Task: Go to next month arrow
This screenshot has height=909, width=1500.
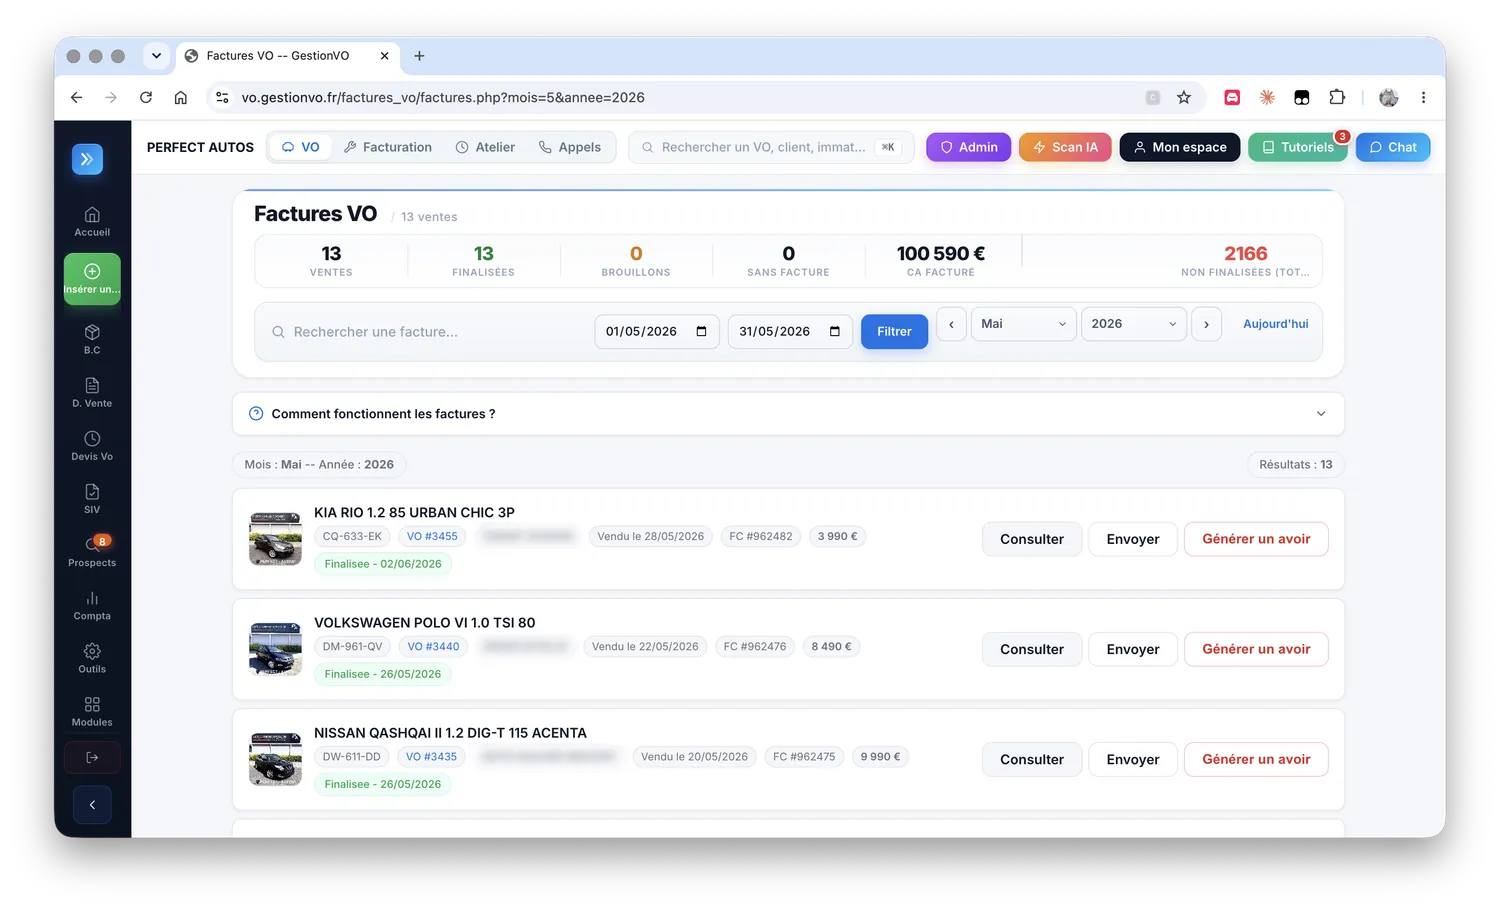Action: coord(1206,324)
